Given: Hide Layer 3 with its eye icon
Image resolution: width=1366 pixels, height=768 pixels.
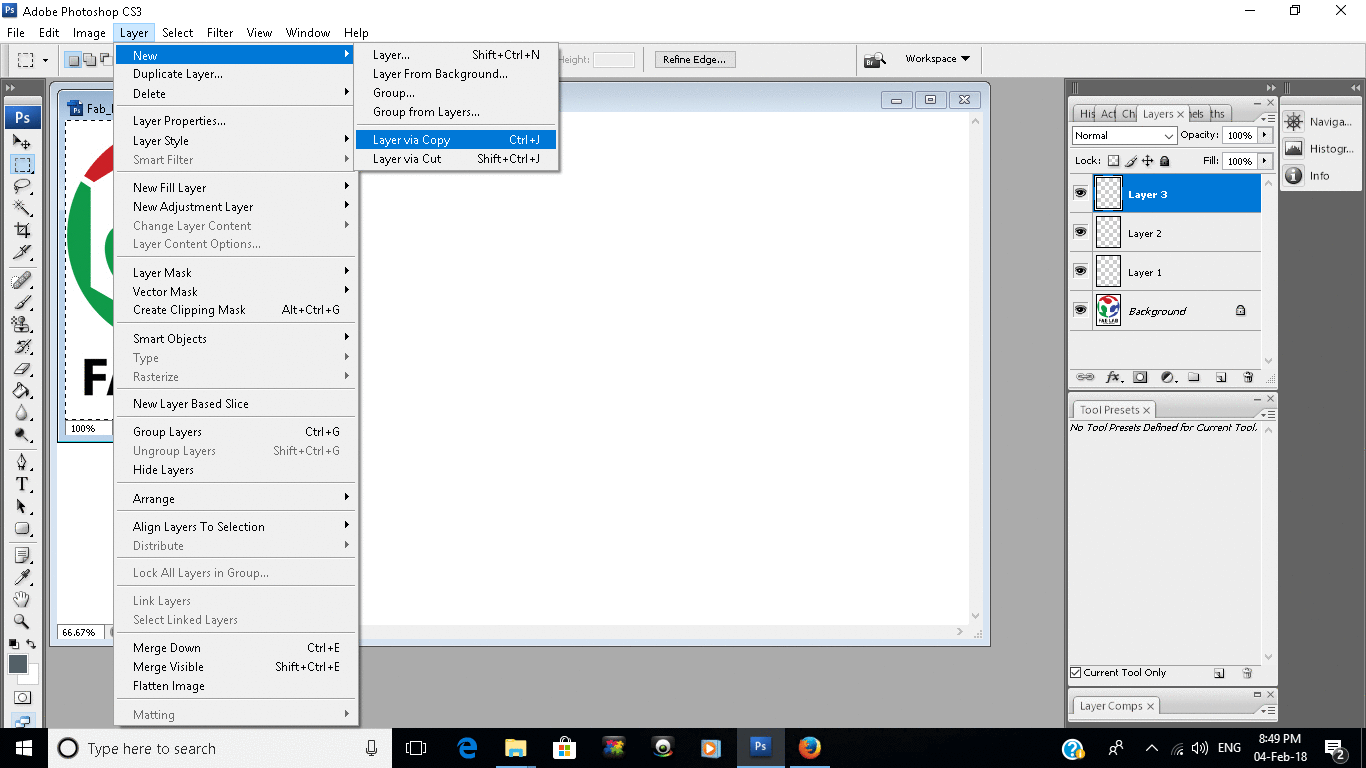Looking at the screenshot, I should 1080,193.
